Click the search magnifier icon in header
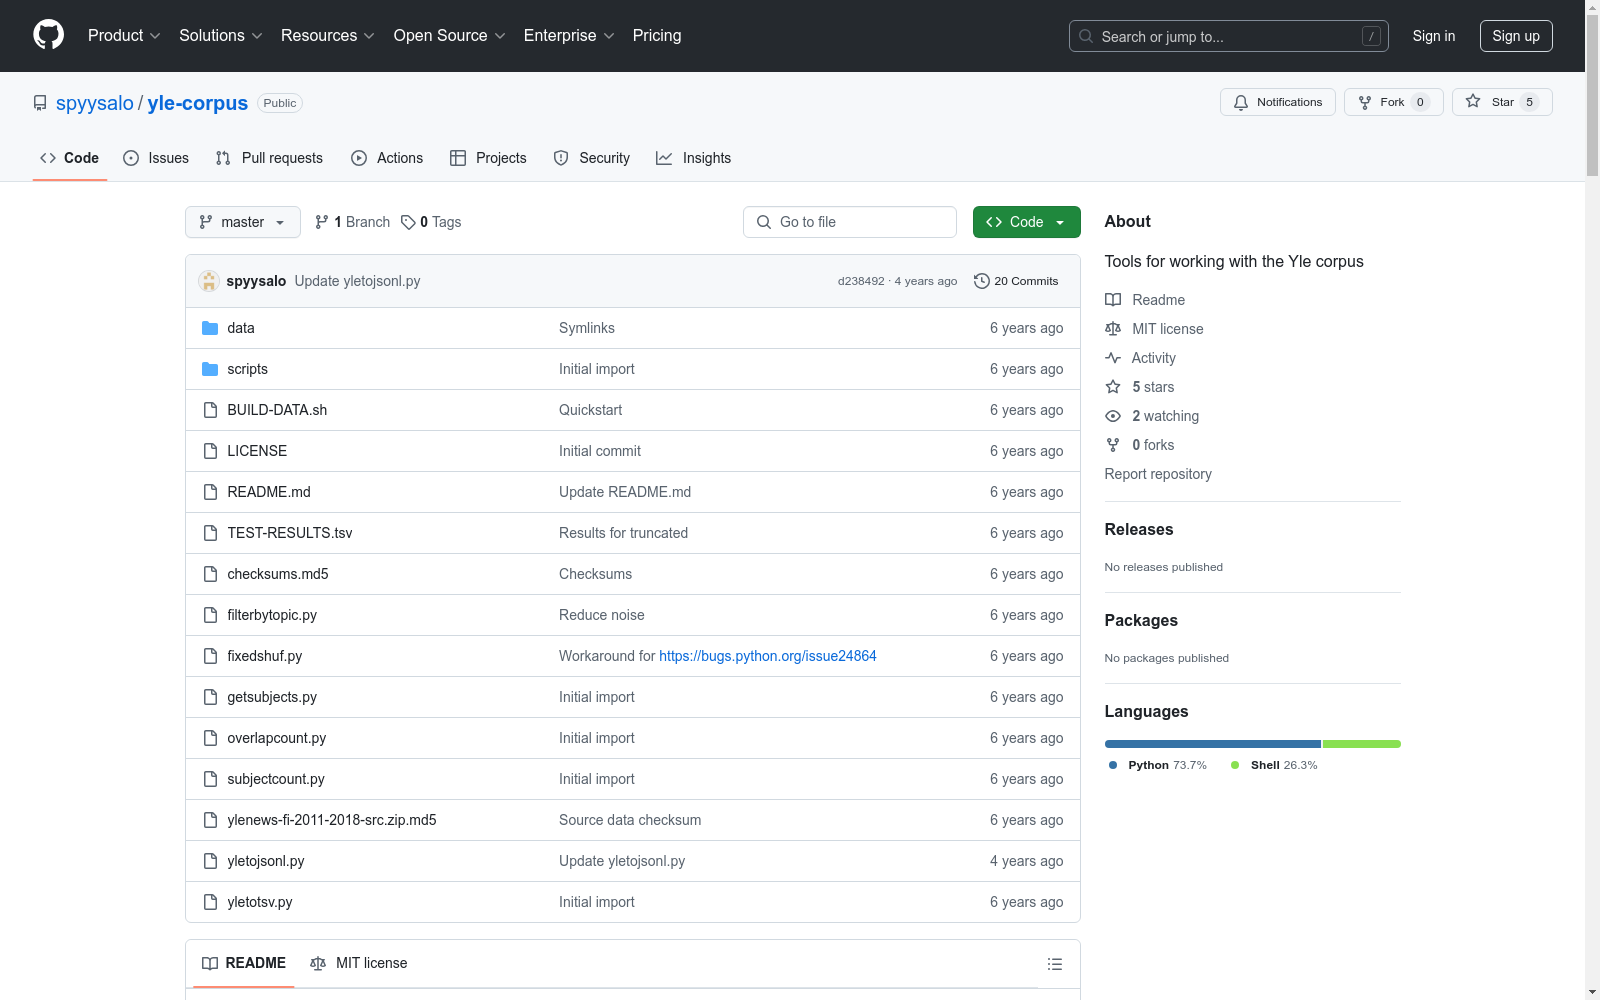 pos(1086,36)
